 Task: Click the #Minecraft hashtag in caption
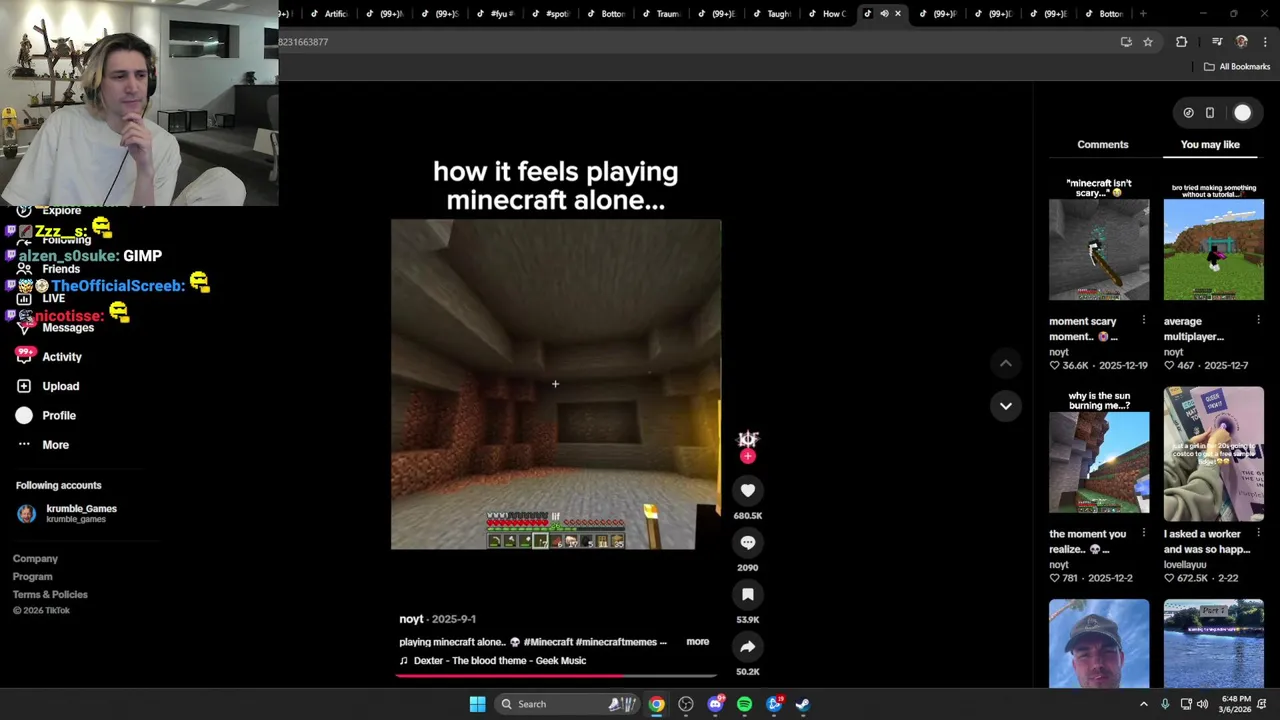point(548,642)
